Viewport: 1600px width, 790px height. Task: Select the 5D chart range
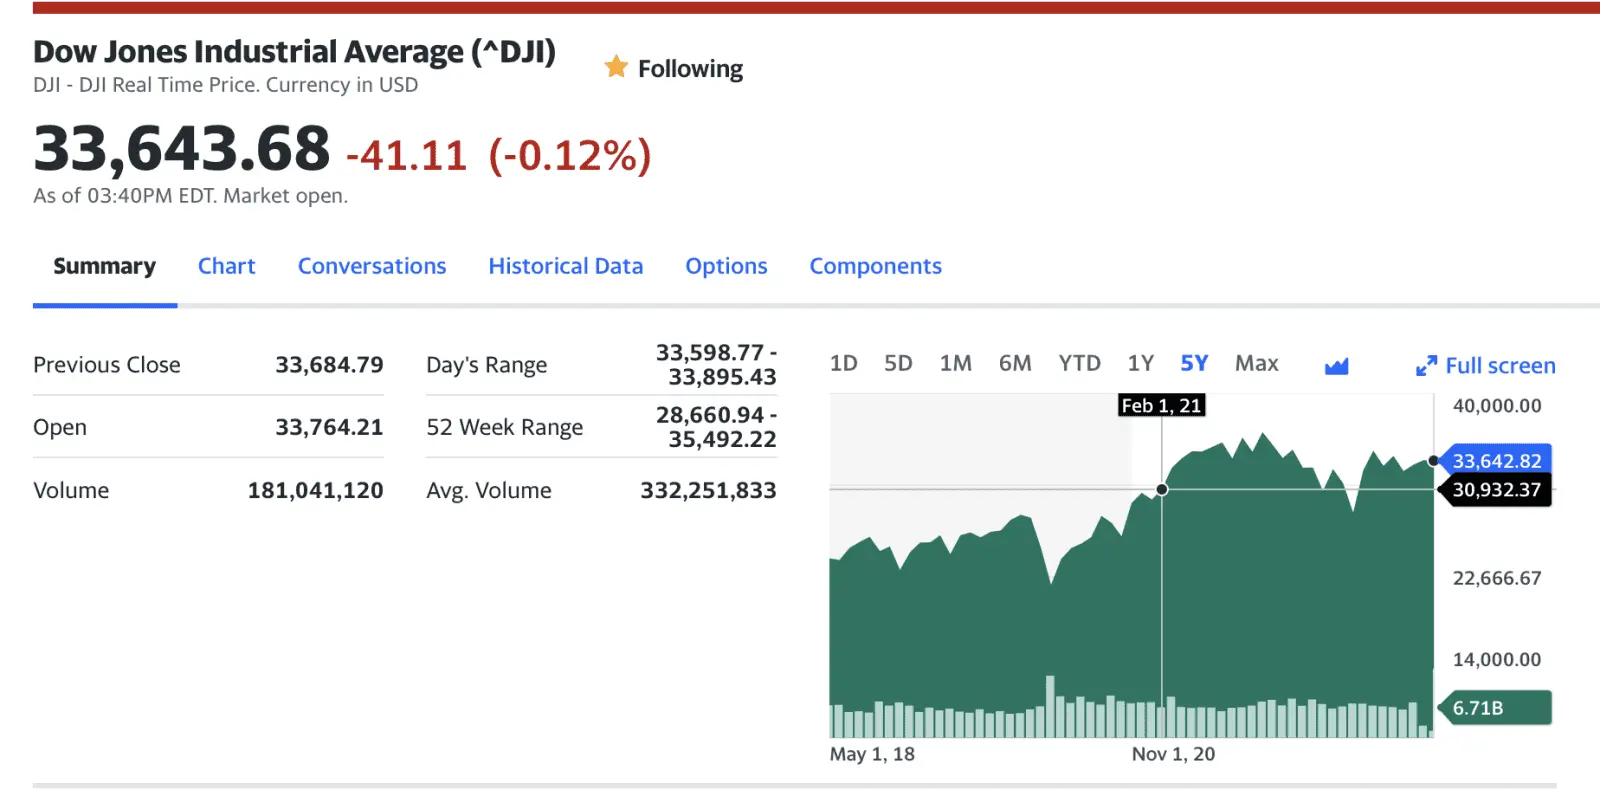pos(898,364)
